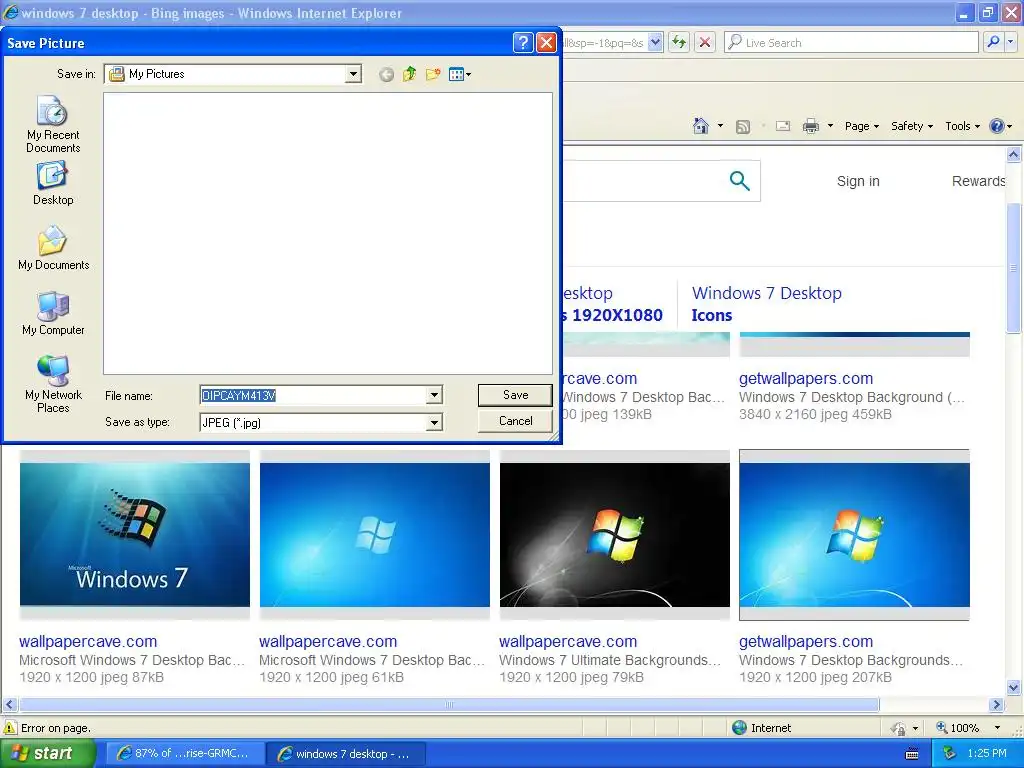Select My Documents in places bar

(53, 249)
